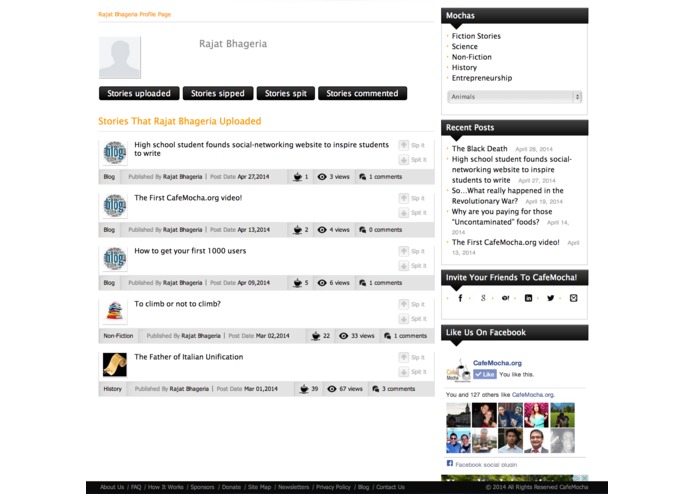The image size is (695, 494).
Task: Open Privacy Policy in the footer
Action: click(333, 487)
